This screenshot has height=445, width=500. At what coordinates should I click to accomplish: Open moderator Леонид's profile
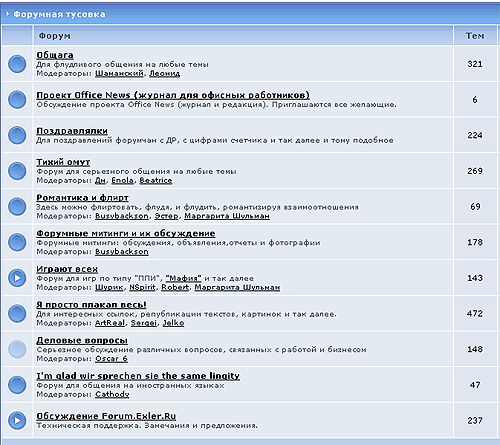164,73
